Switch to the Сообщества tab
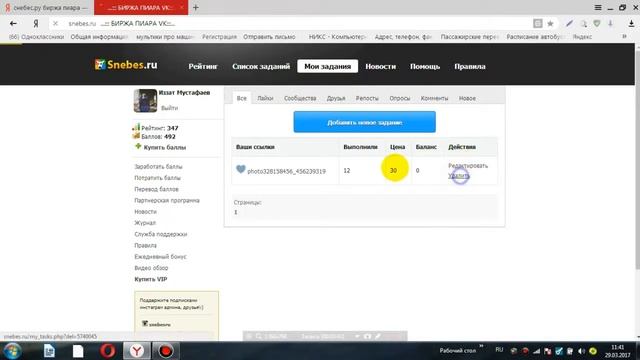This screenshot has width=640, height=360. coord(300,98)
